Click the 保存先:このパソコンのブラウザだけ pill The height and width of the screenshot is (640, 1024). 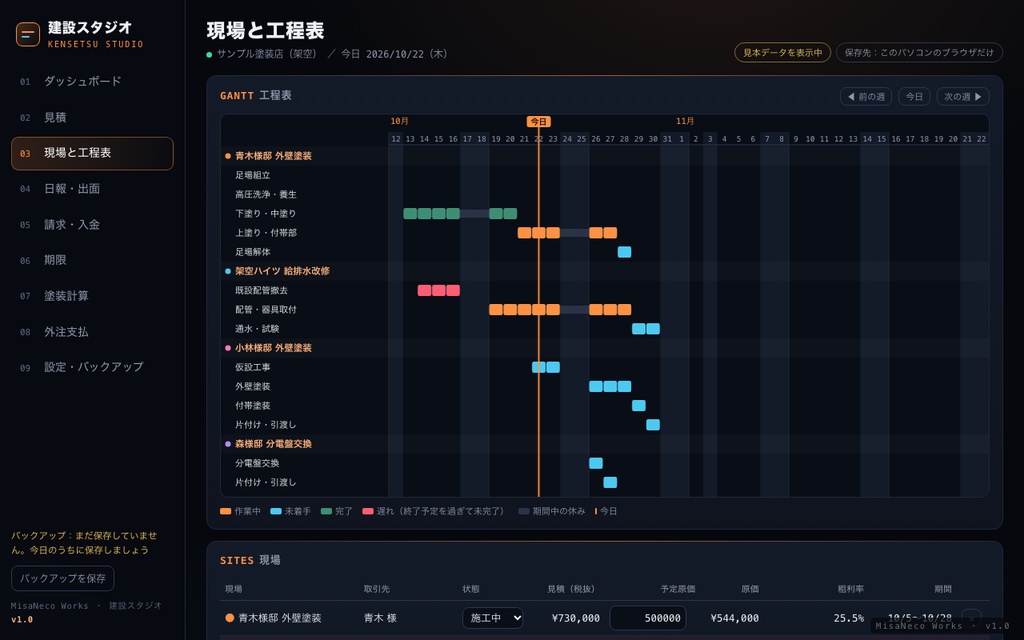[919, 53]
